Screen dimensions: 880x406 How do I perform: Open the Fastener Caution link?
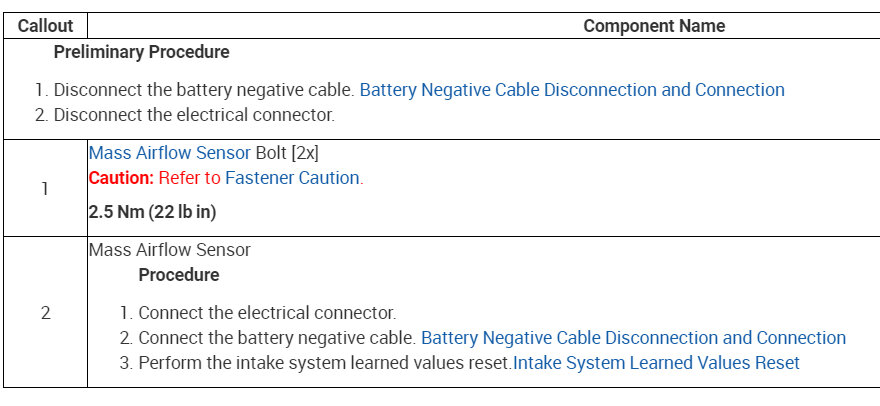[292, 178]
